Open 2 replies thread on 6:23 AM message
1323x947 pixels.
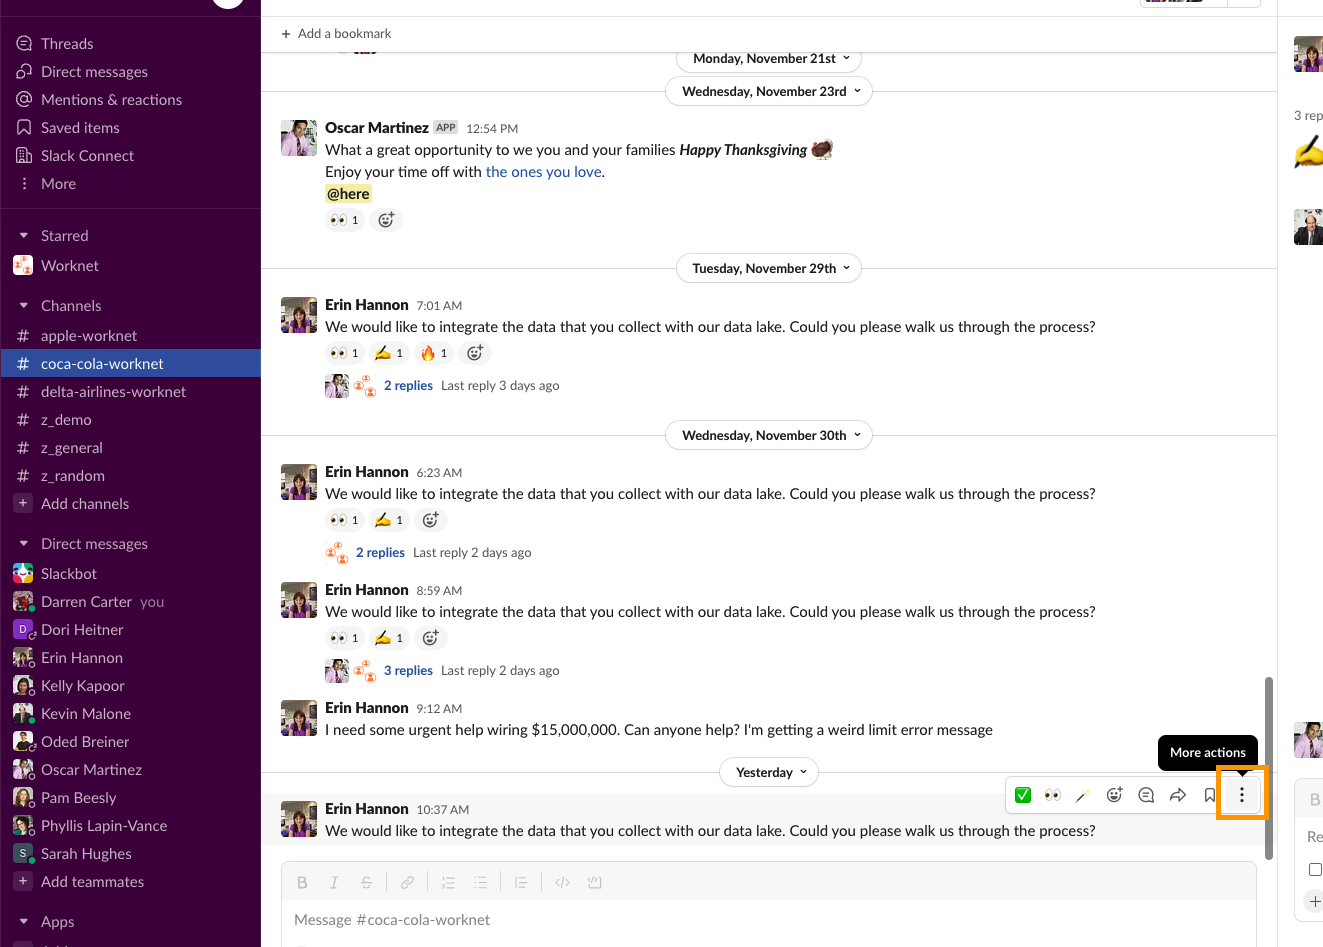[x=380, y=553]
